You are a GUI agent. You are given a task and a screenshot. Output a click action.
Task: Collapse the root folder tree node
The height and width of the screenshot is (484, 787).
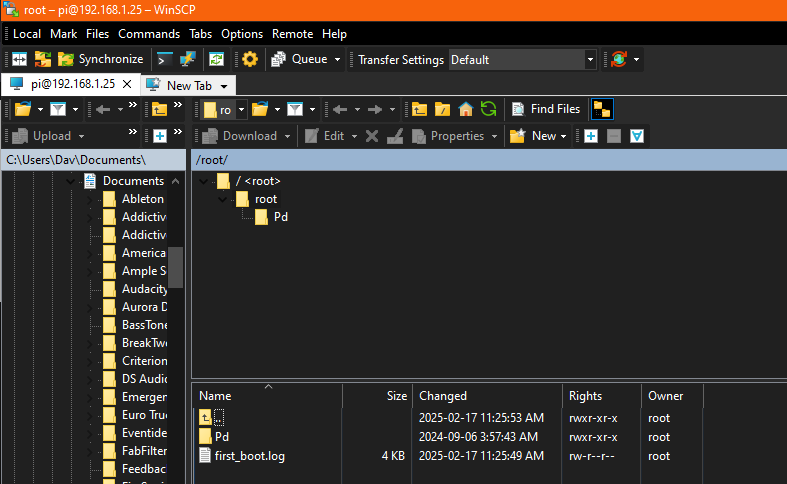[222, 199]
